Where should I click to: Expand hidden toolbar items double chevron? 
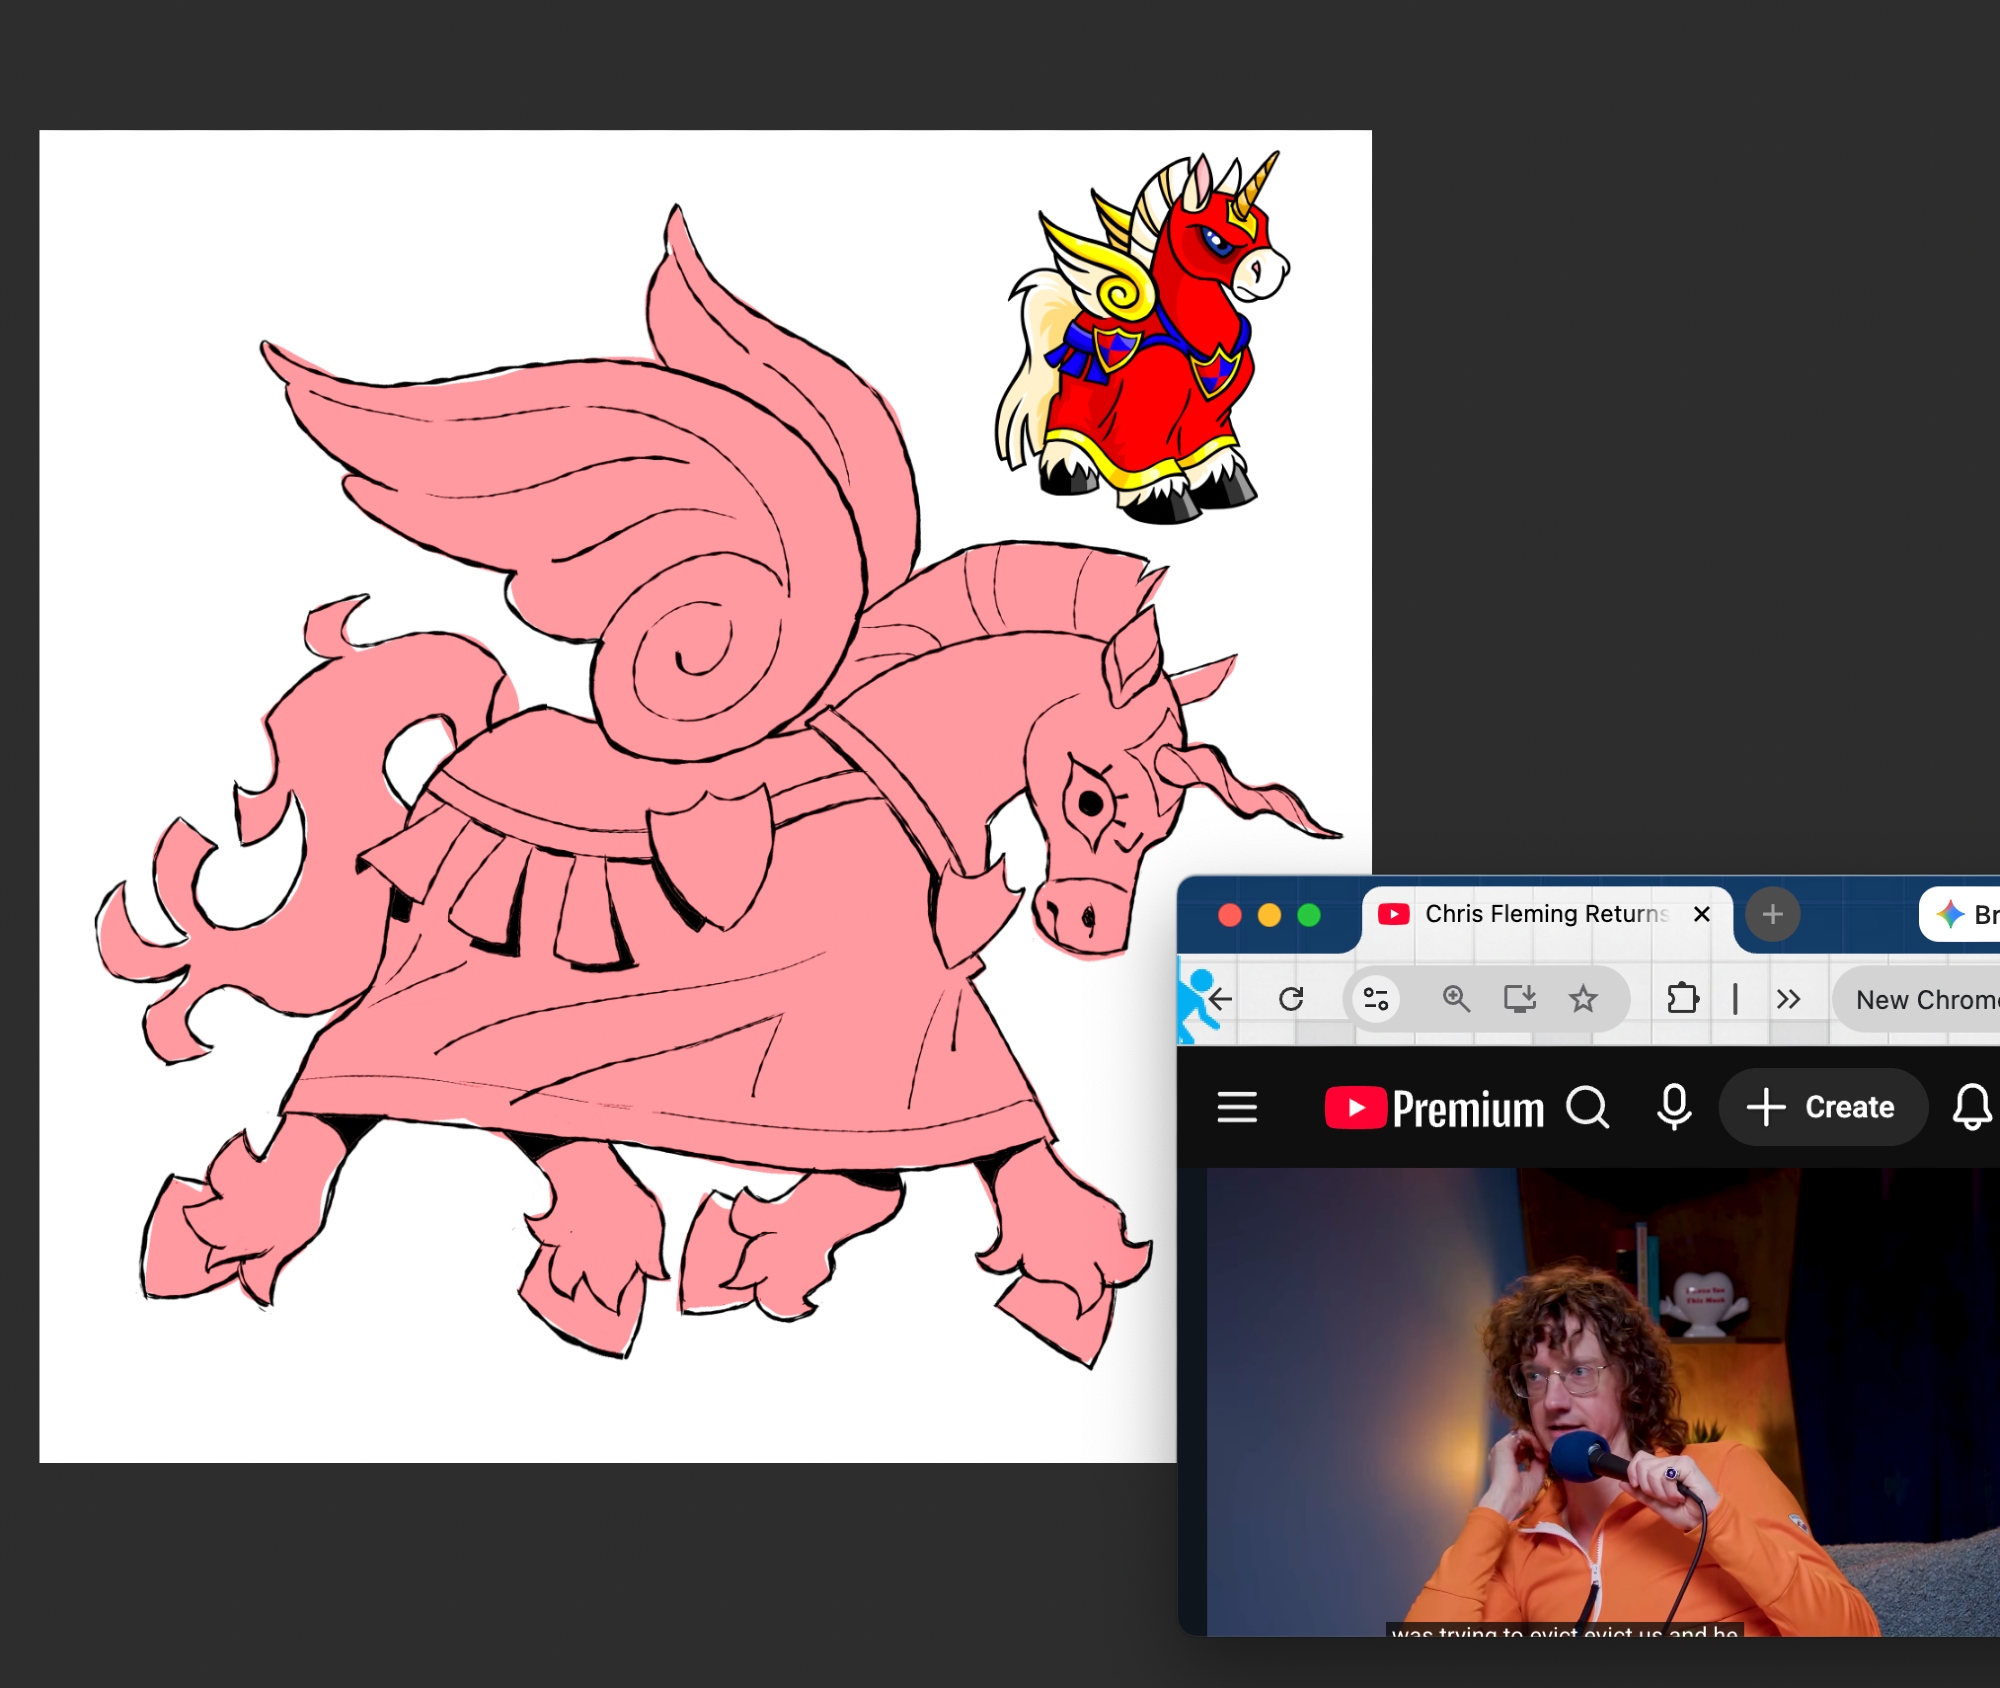tap(1788, 998)
